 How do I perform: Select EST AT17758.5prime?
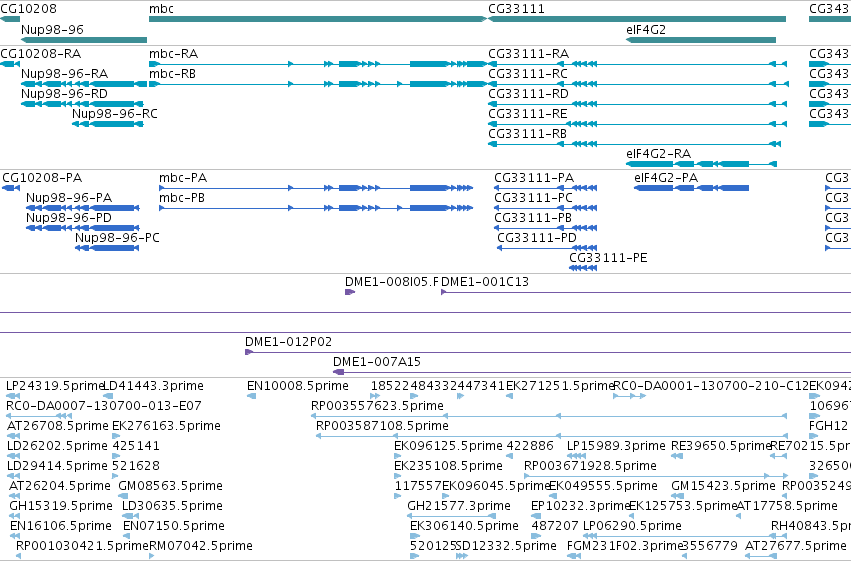(x=741, y=517)
